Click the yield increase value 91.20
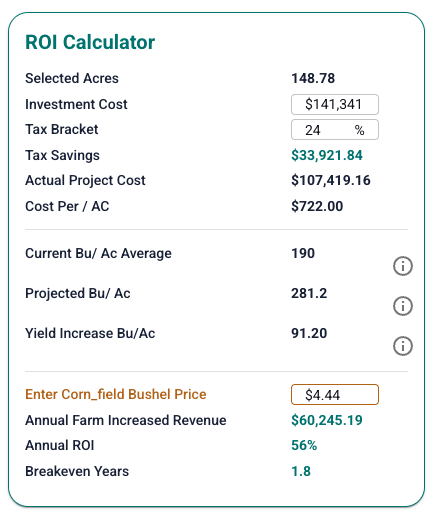433x512 pixels. pos(309,333)
